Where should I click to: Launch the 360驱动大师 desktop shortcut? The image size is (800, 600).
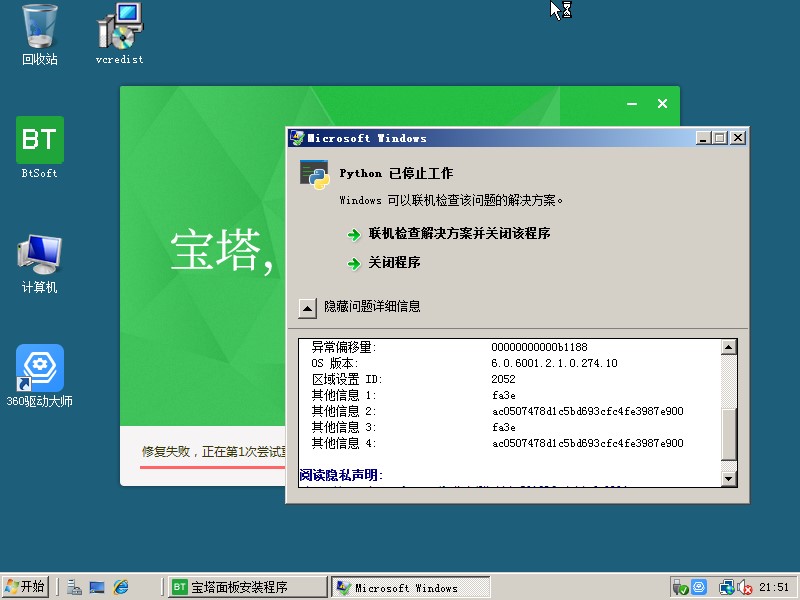point(40,376)
